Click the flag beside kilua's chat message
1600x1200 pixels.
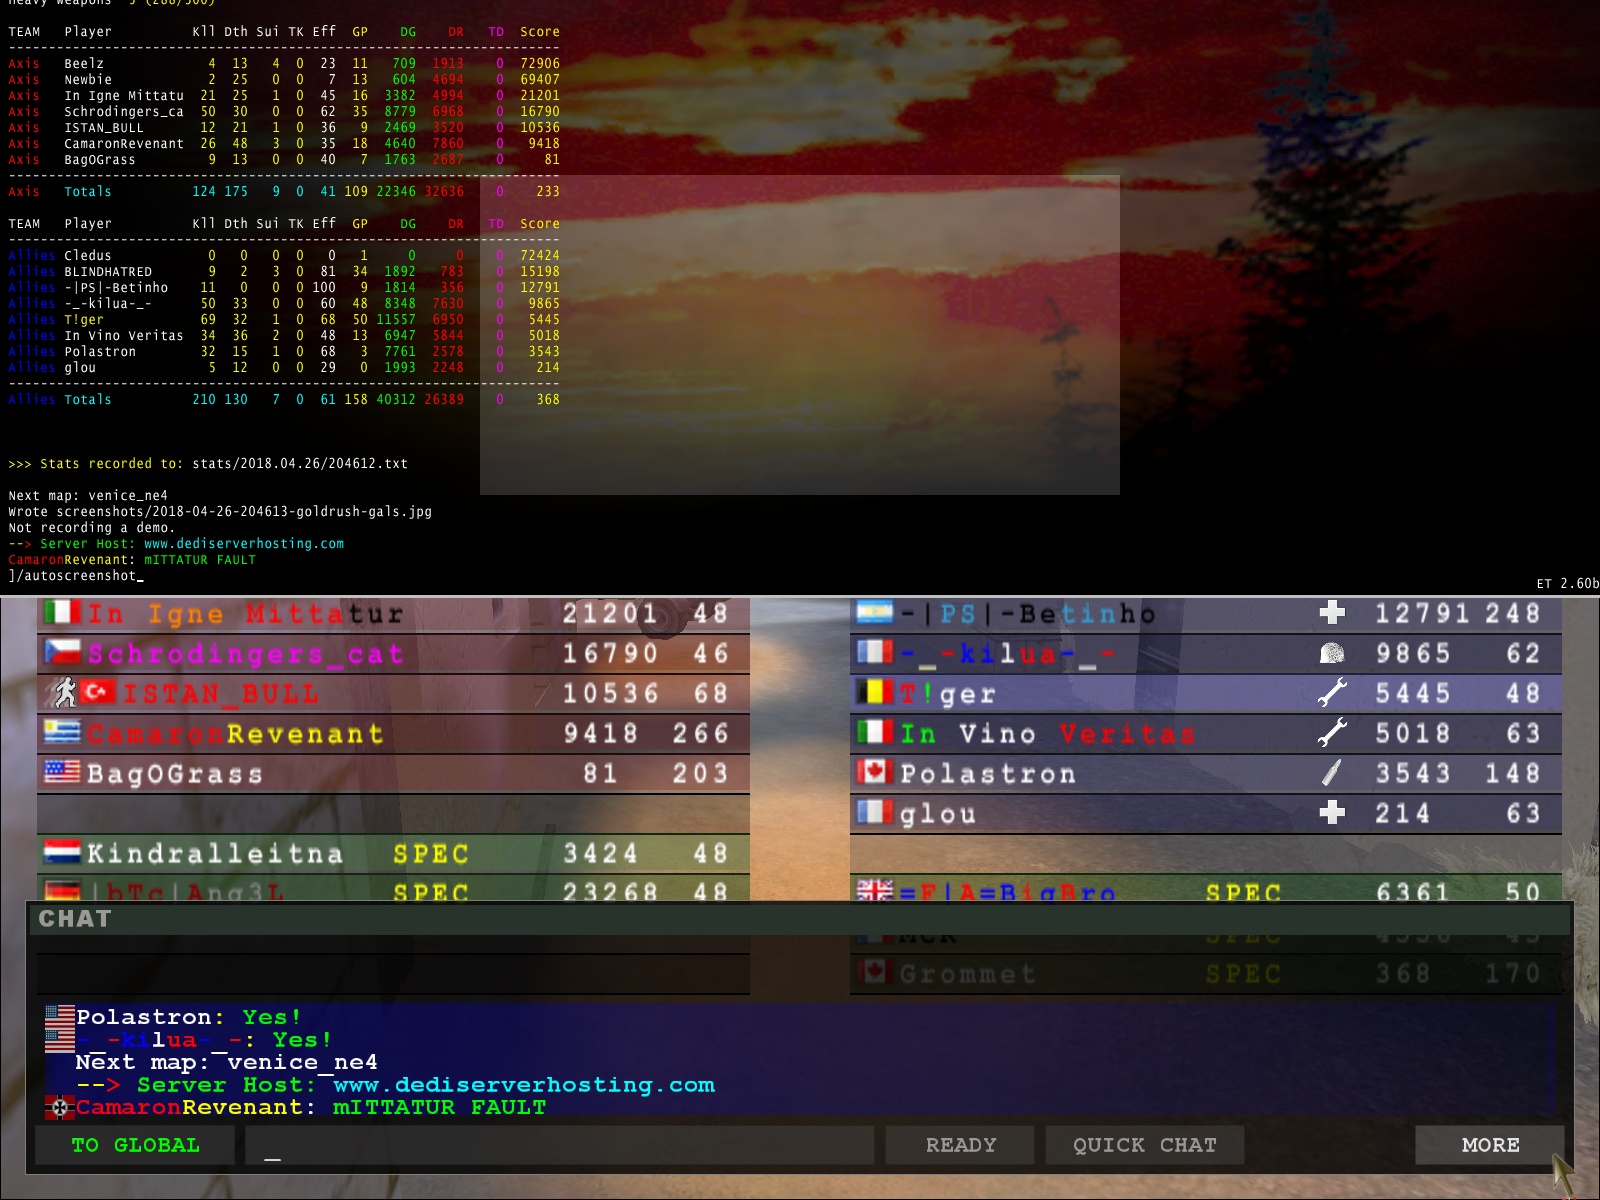pos(60,1040)
